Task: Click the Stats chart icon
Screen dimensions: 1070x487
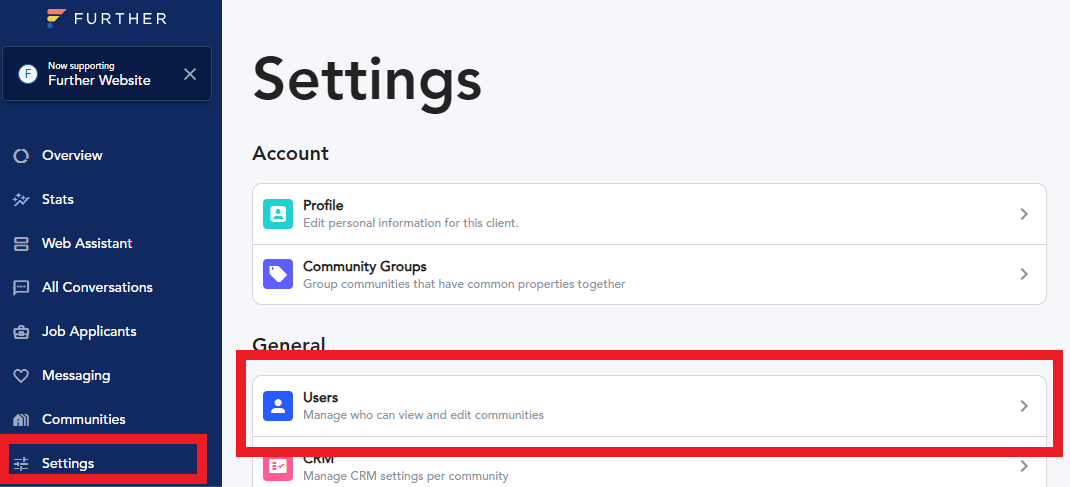Action: (20, 200)
